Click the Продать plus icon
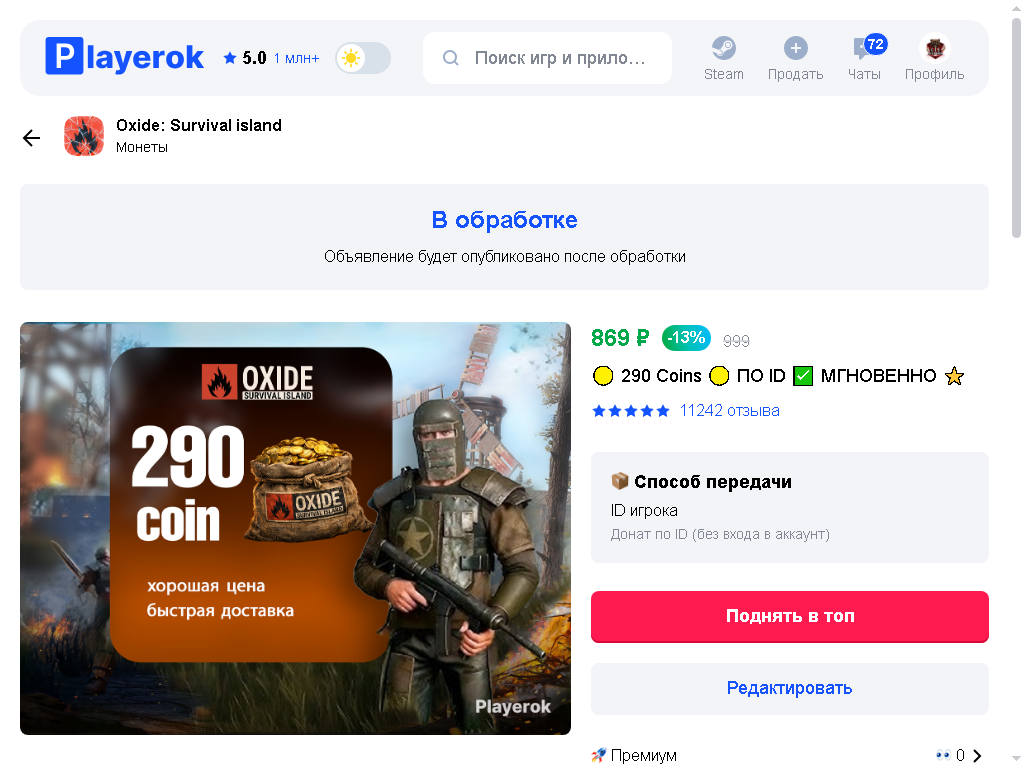The height and width of the screenshot is (768, 1024). click(x=795, y=48)
